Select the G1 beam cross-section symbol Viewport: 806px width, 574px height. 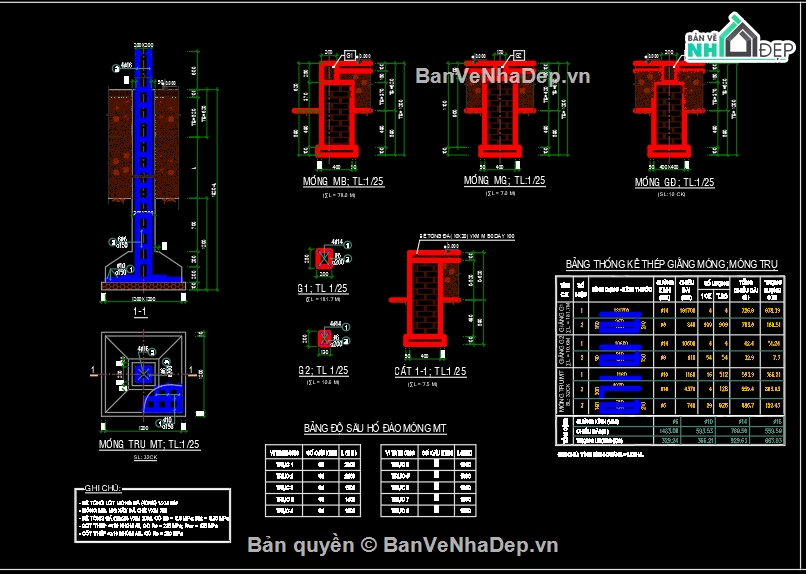pos(324,260)
